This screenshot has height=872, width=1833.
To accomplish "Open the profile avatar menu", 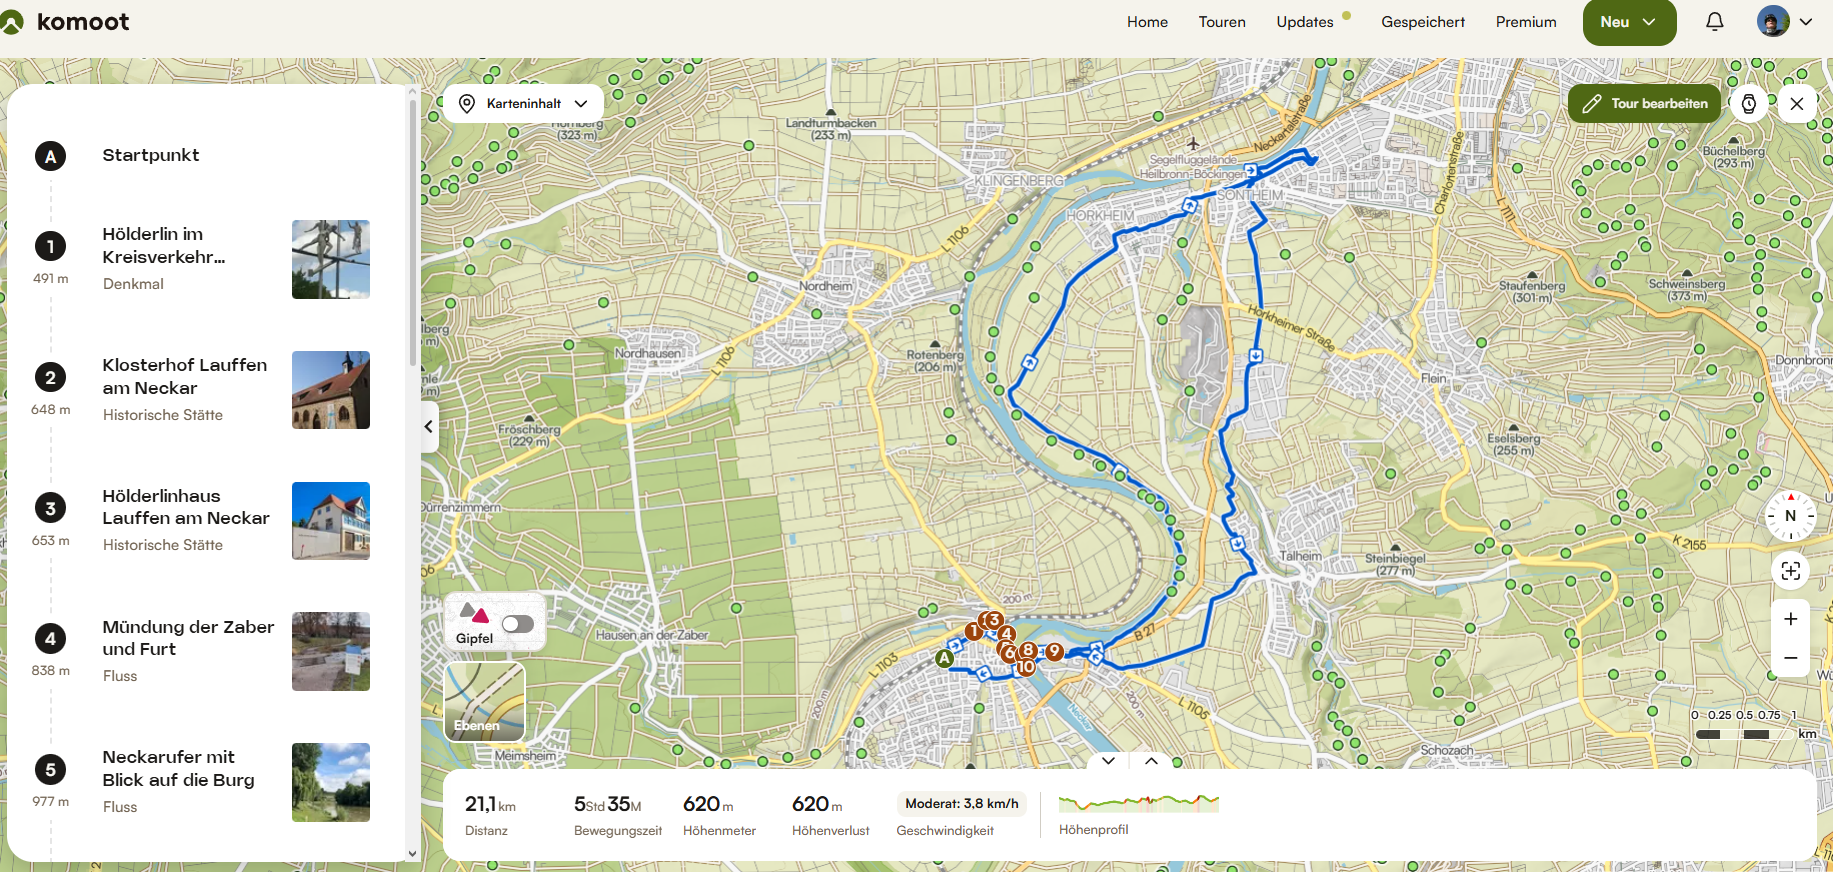I will click(x=1785, y=21).
